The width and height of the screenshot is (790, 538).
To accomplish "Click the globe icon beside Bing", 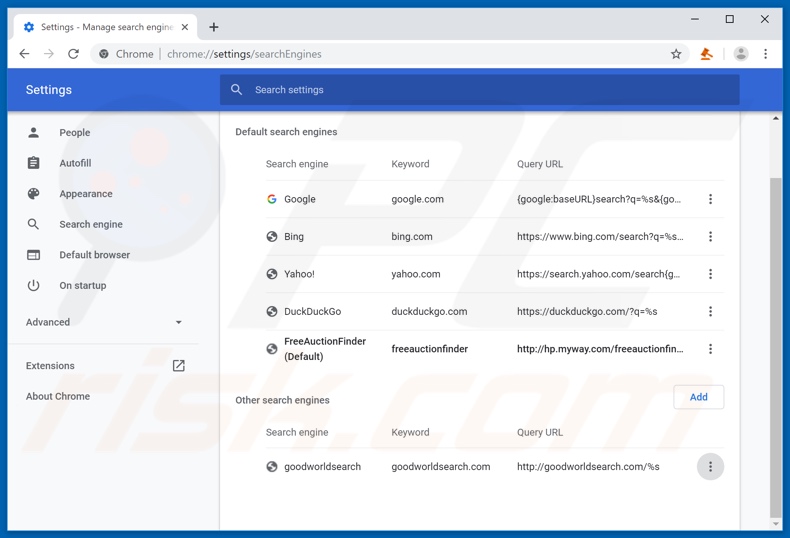I will tap(272, 236).
